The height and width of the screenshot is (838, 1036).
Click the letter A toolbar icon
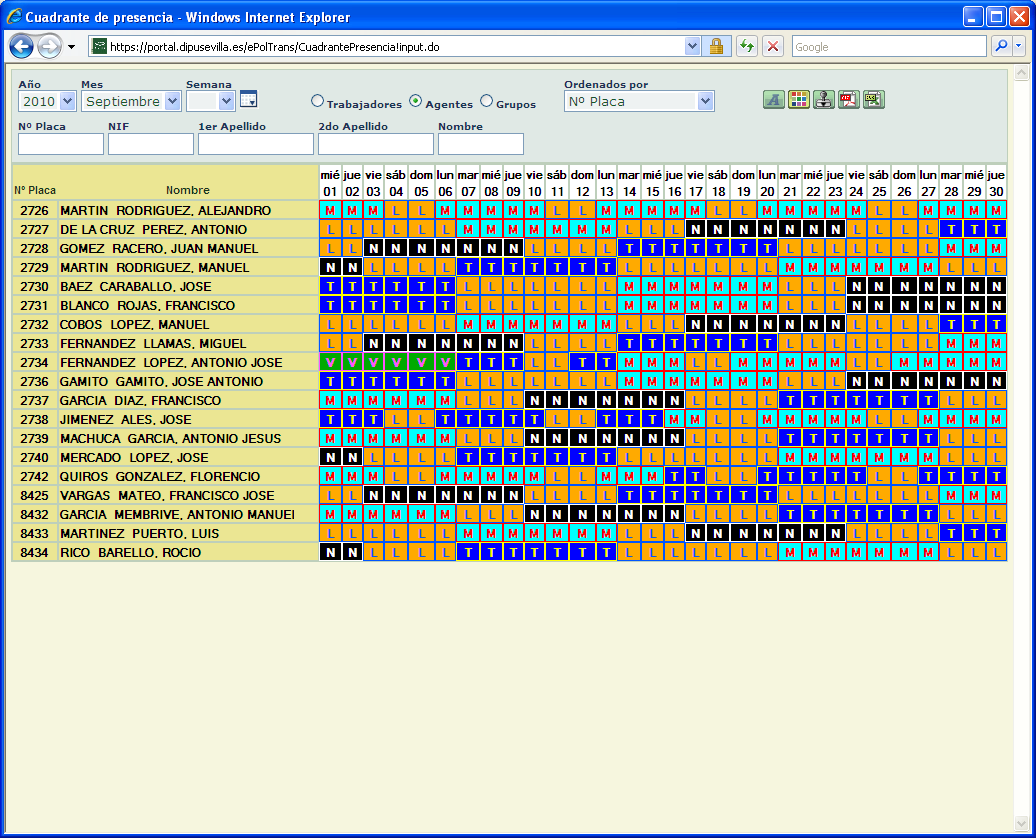773,99
